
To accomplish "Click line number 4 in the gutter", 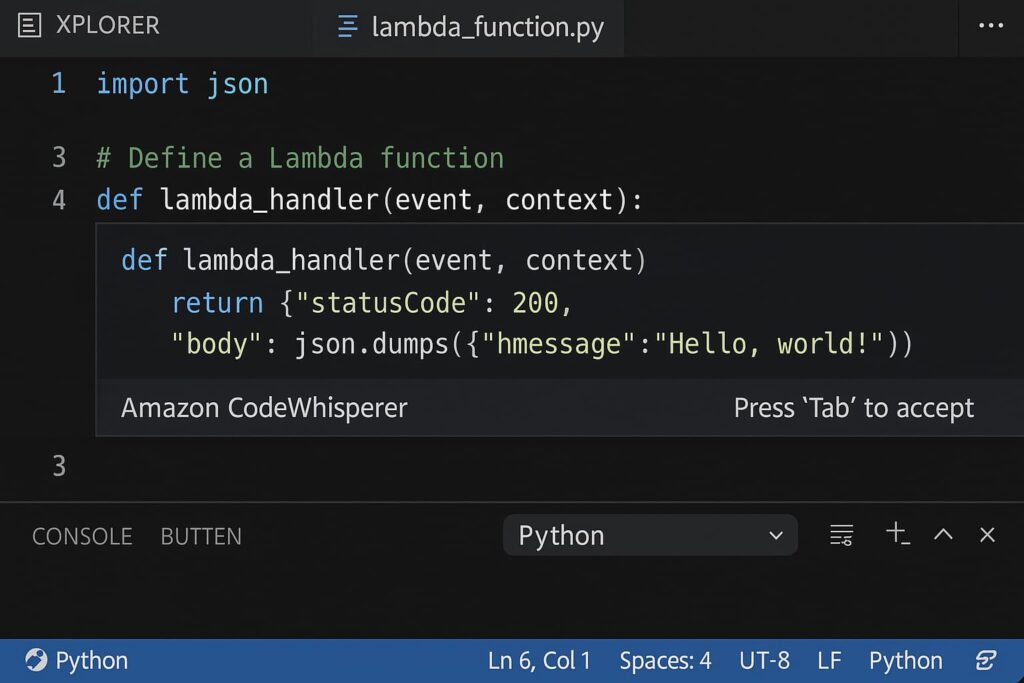I will pos(59,200).
